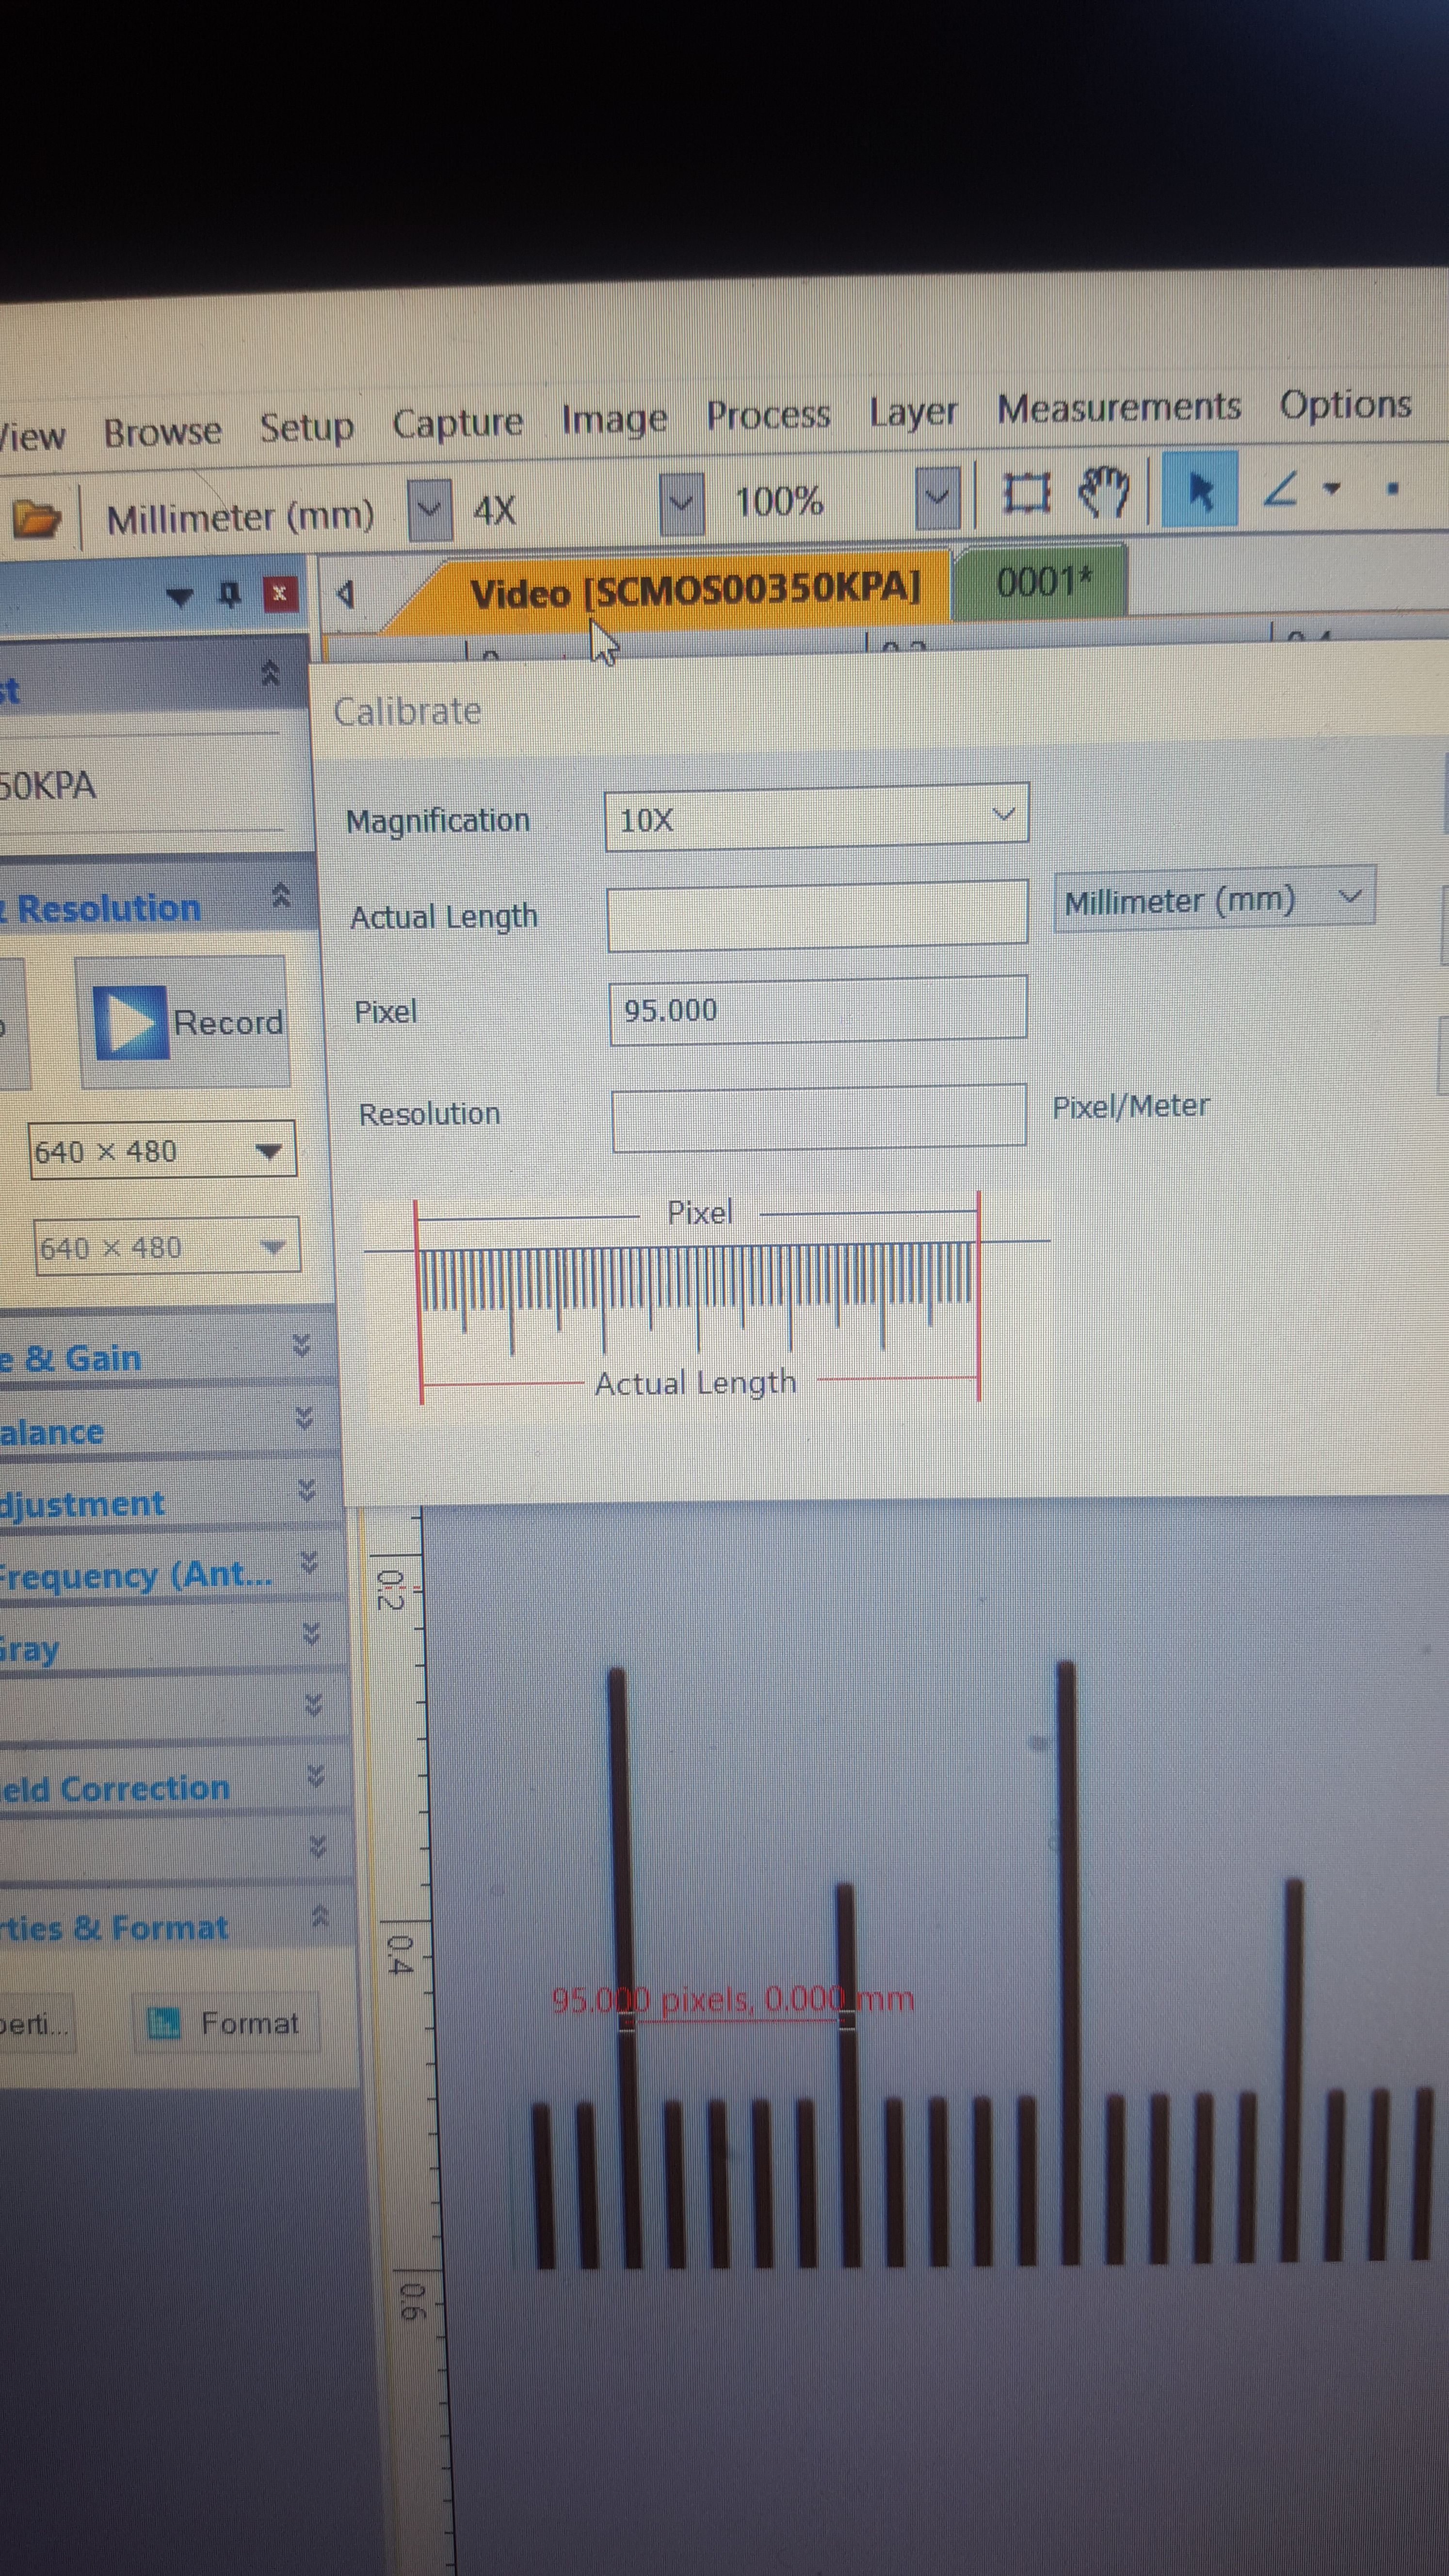This screenshot has height=2576, width=1449.
Task: Collapse the camera list section
Action: (x=270, y=673)
